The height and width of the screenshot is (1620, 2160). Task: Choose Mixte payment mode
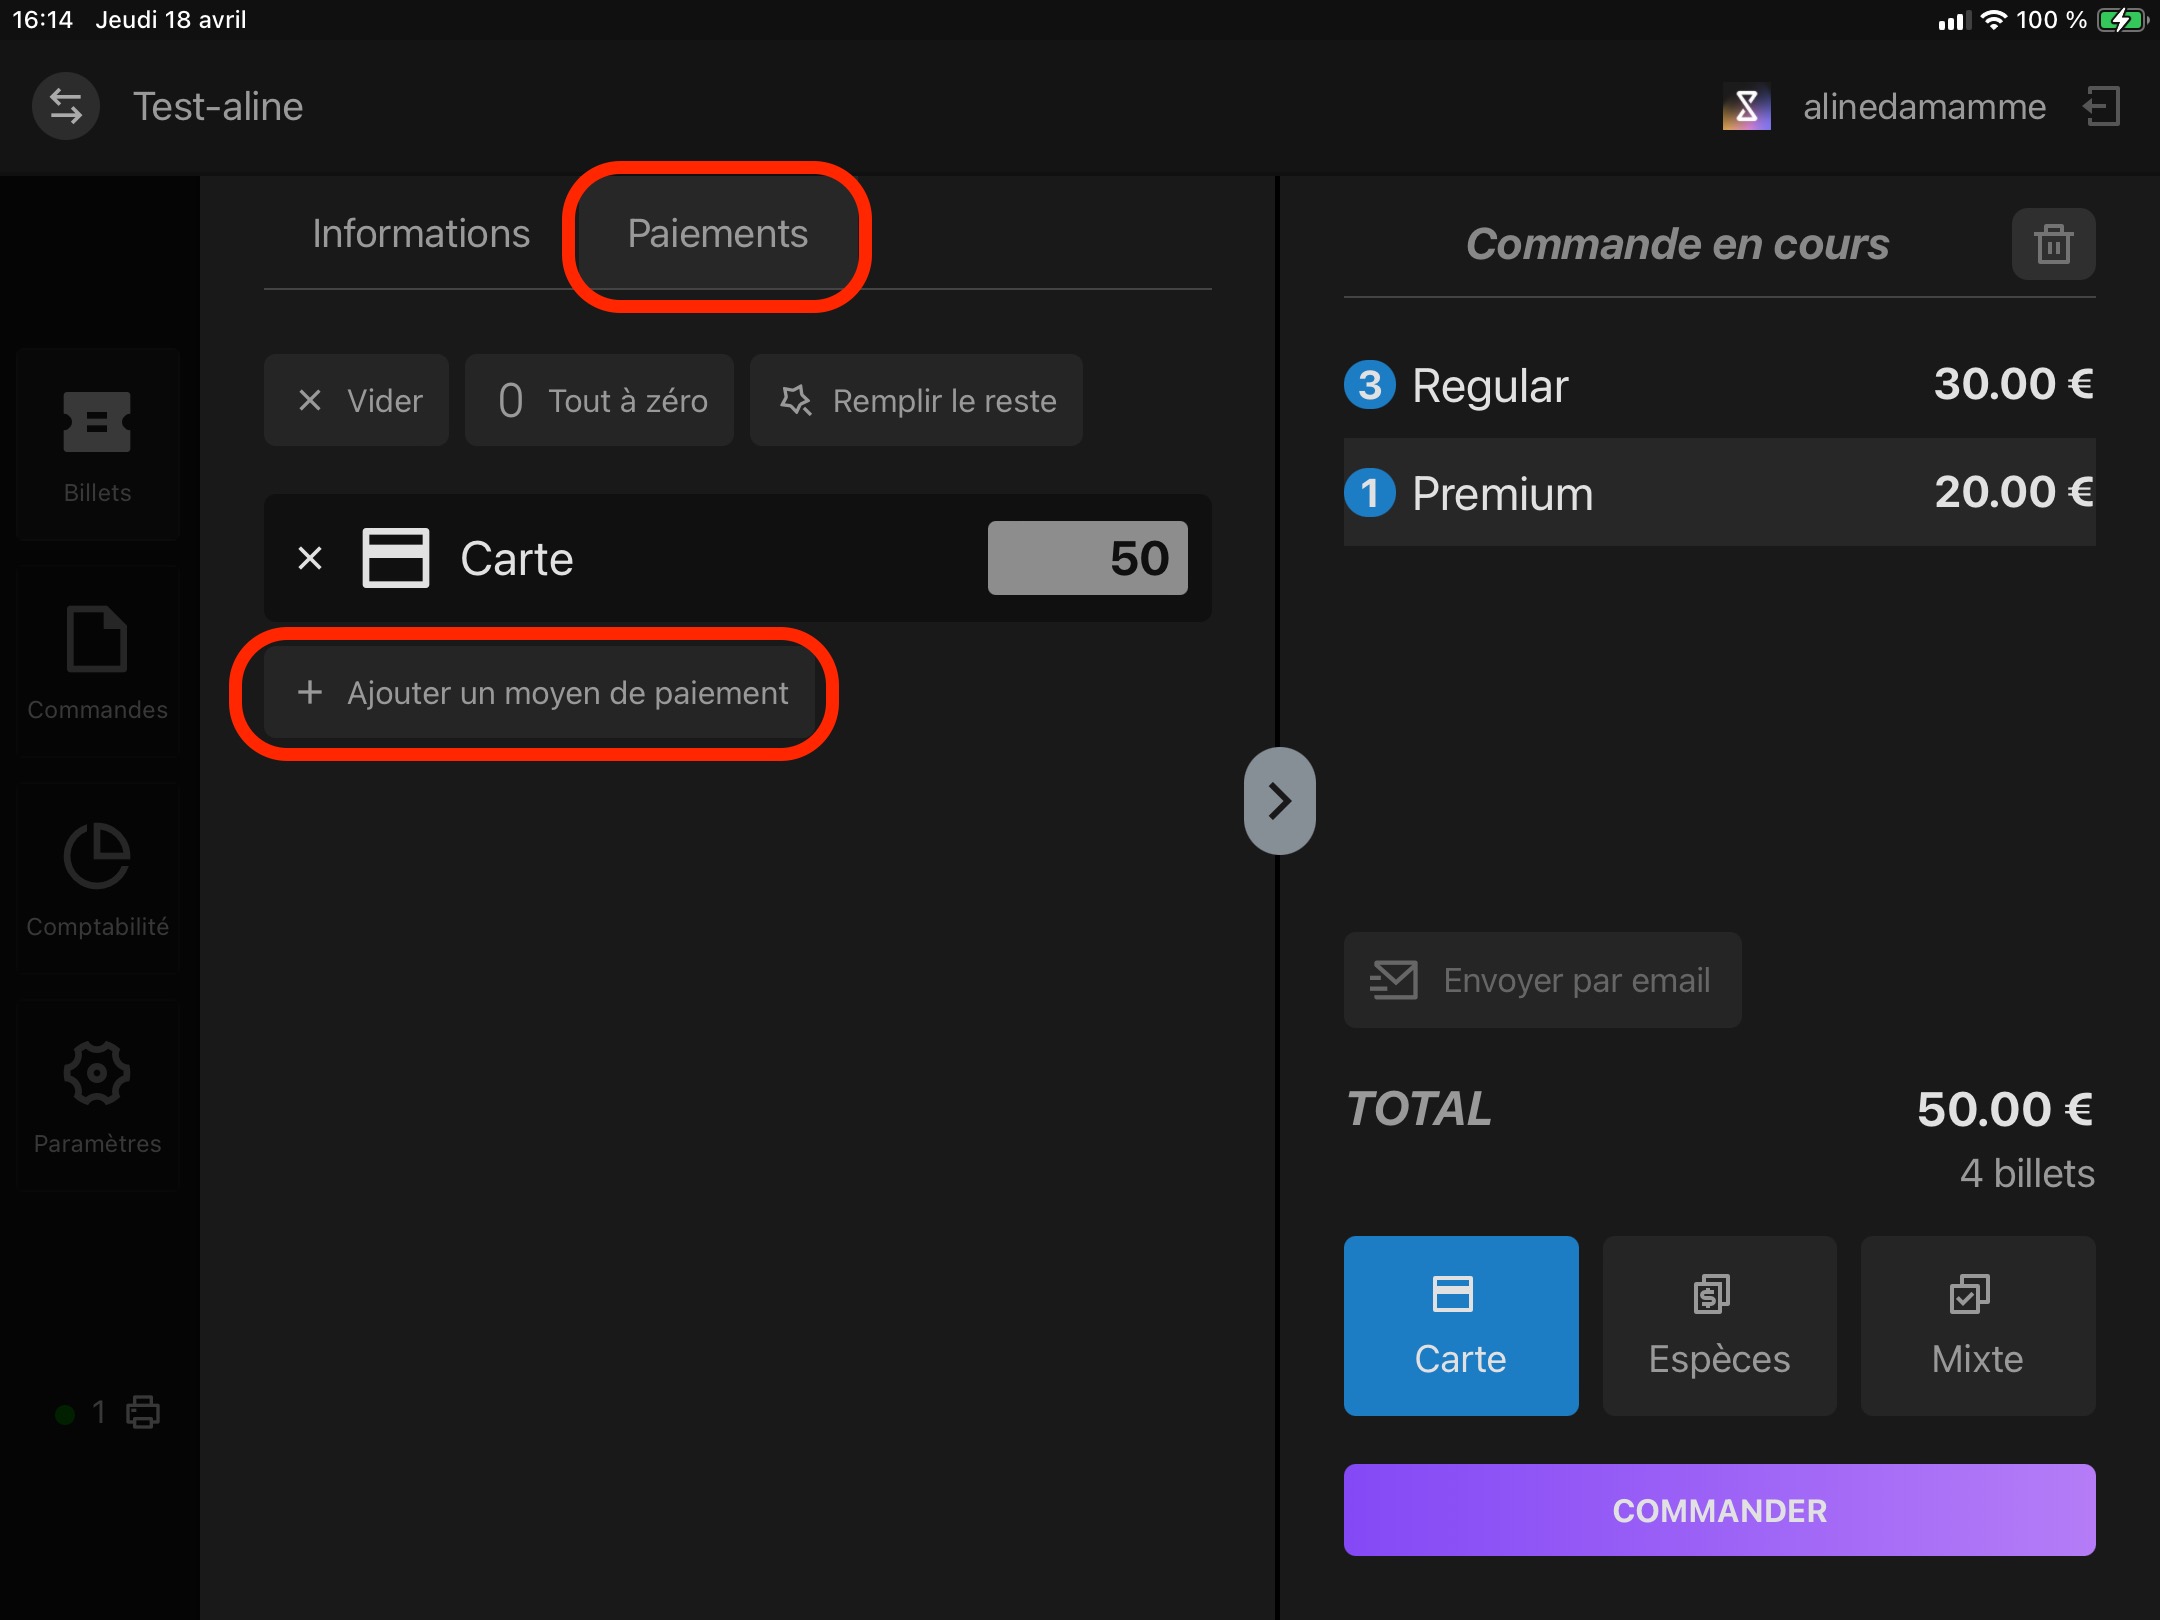pos(1978,1326)
